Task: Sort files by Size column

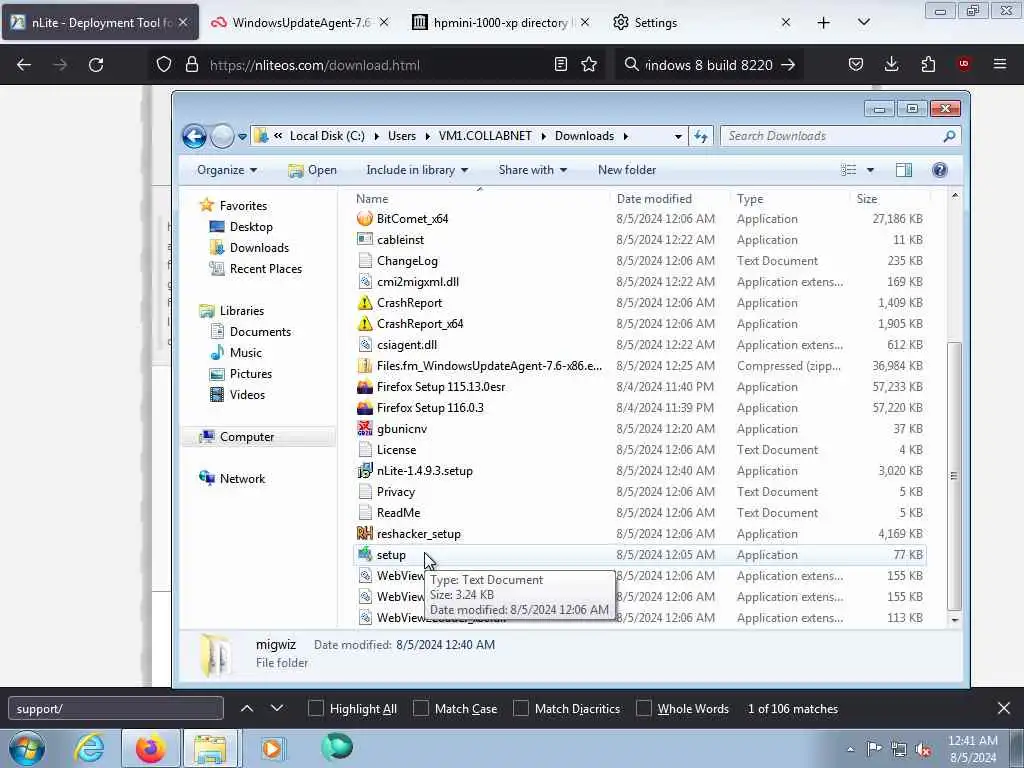Action: pyautogui.click(x=867, y=199)
